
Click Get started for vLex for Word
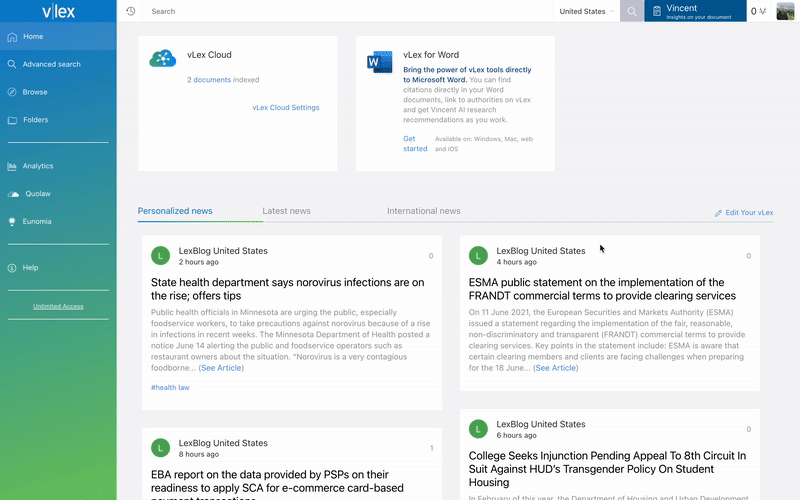(415, 144)
